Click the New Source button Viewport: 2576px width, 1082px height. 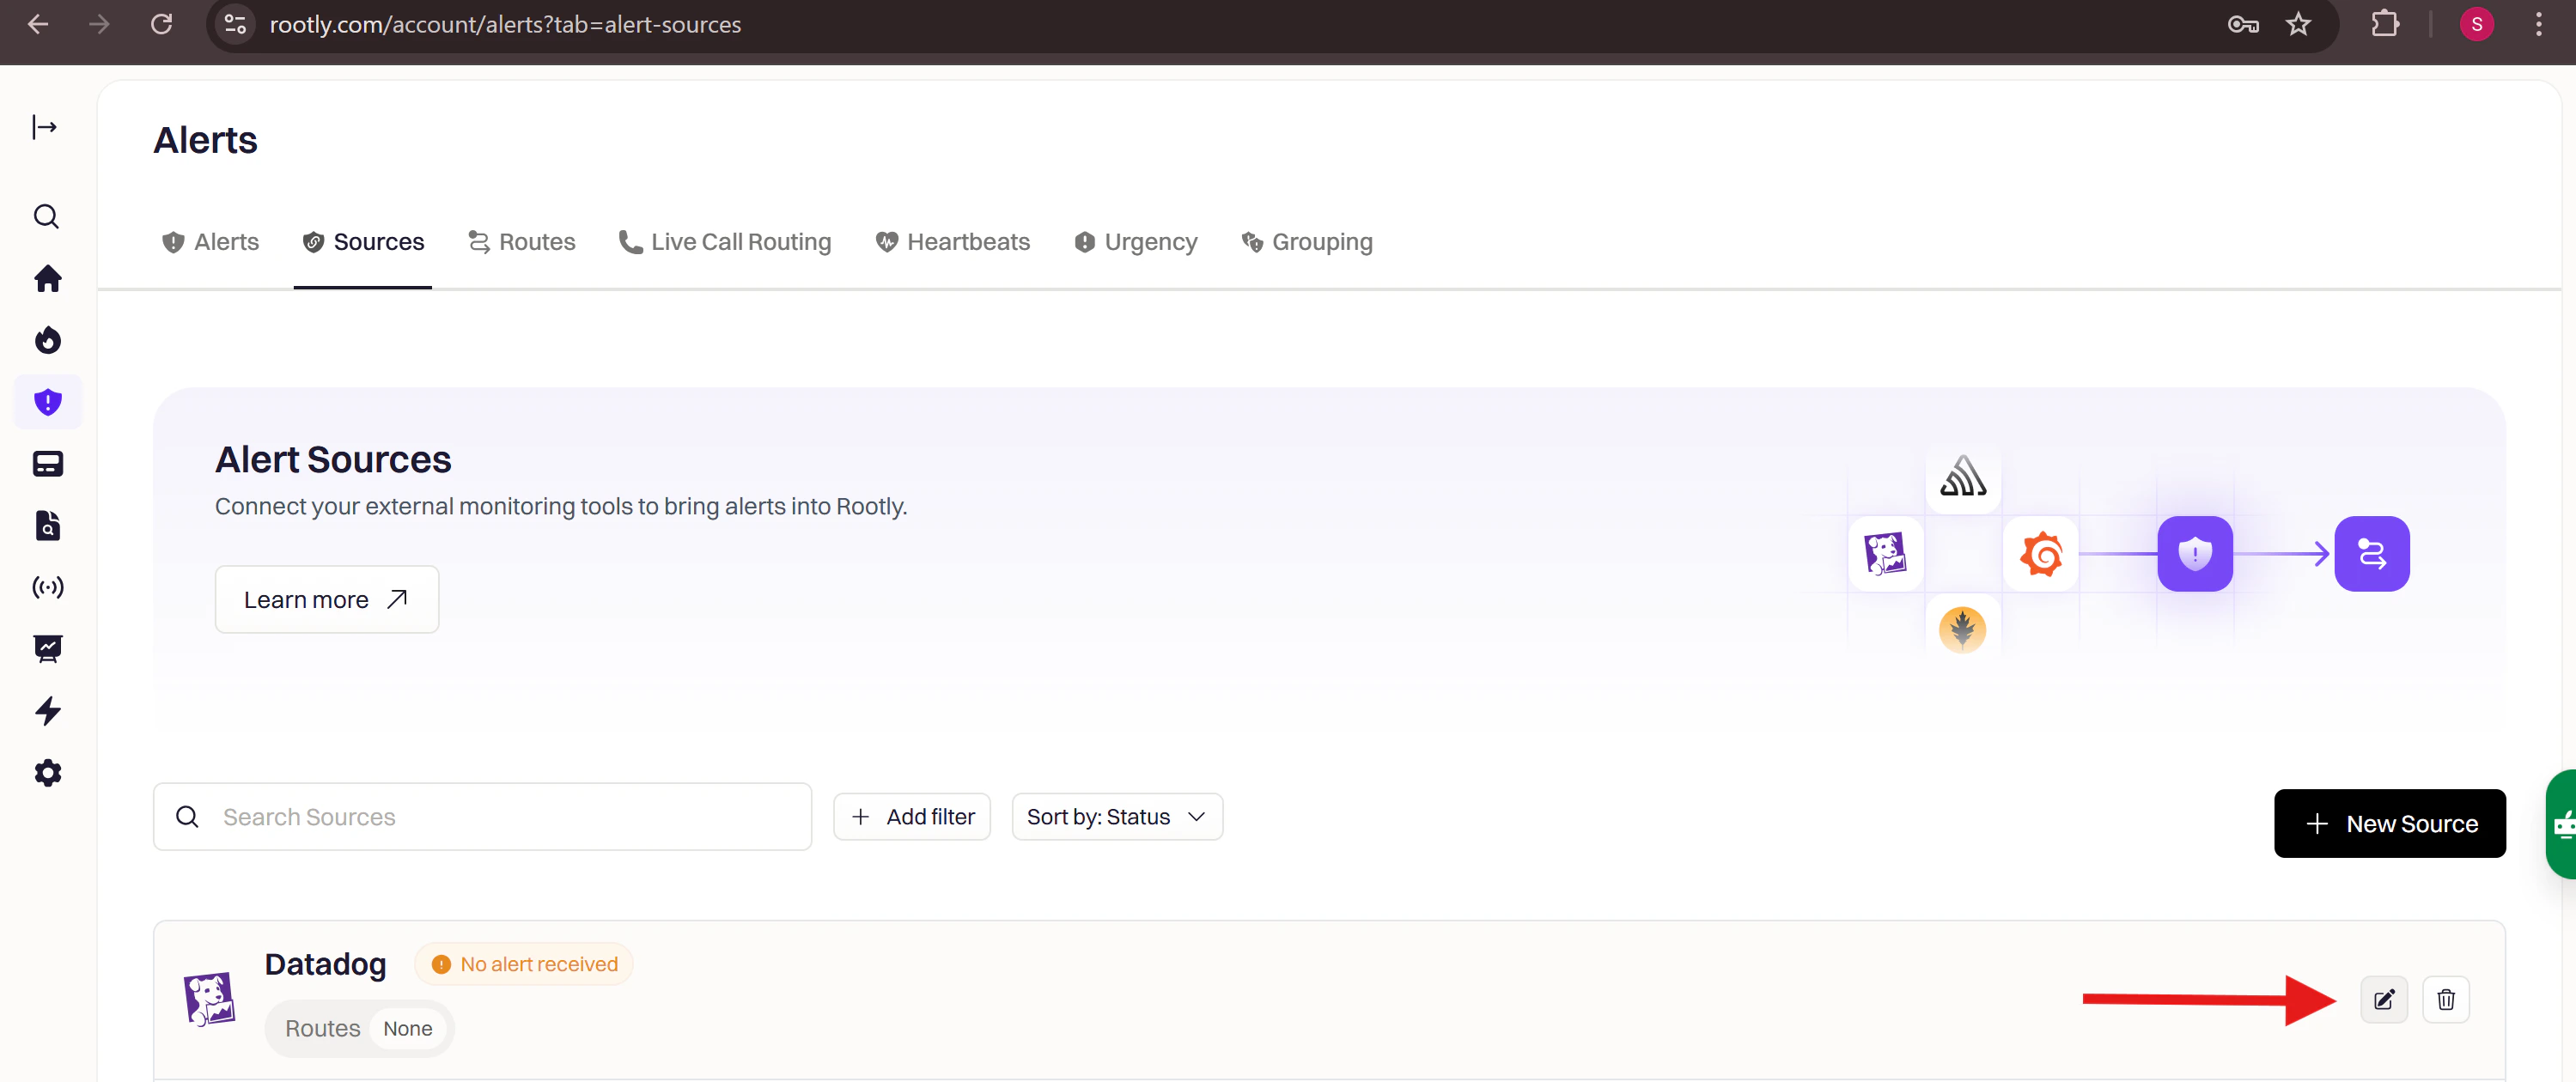2390,823
